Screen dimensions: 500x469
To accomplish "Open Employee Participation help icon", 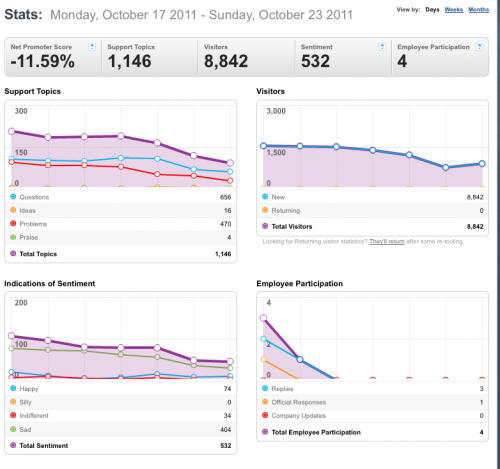I will (479, 47).
